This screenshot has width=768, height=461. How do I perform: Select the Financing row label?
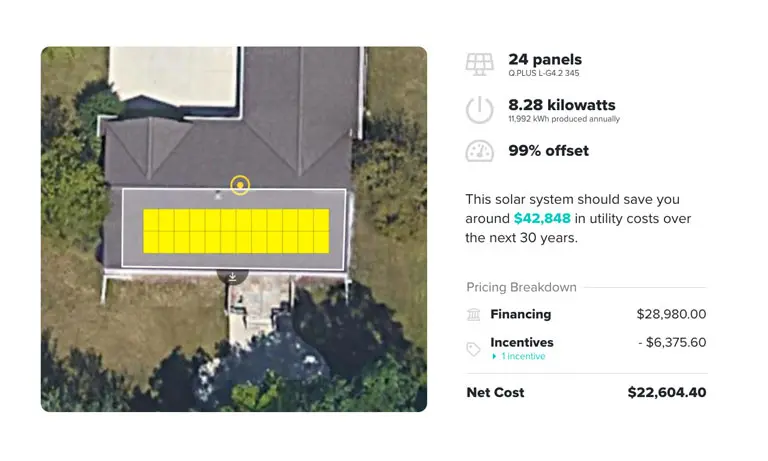point(520,314)
